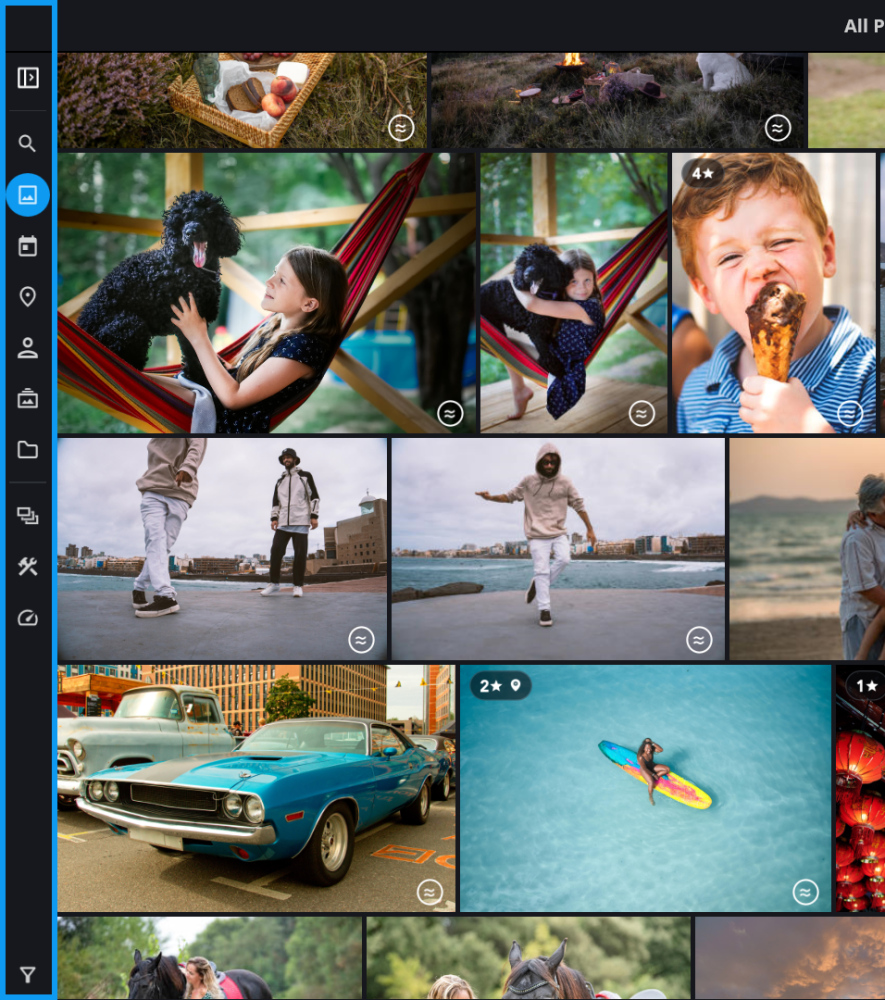Select the girl hugging poodle photo
Viewport: 885px width, 1000px height.
point(574,293)
